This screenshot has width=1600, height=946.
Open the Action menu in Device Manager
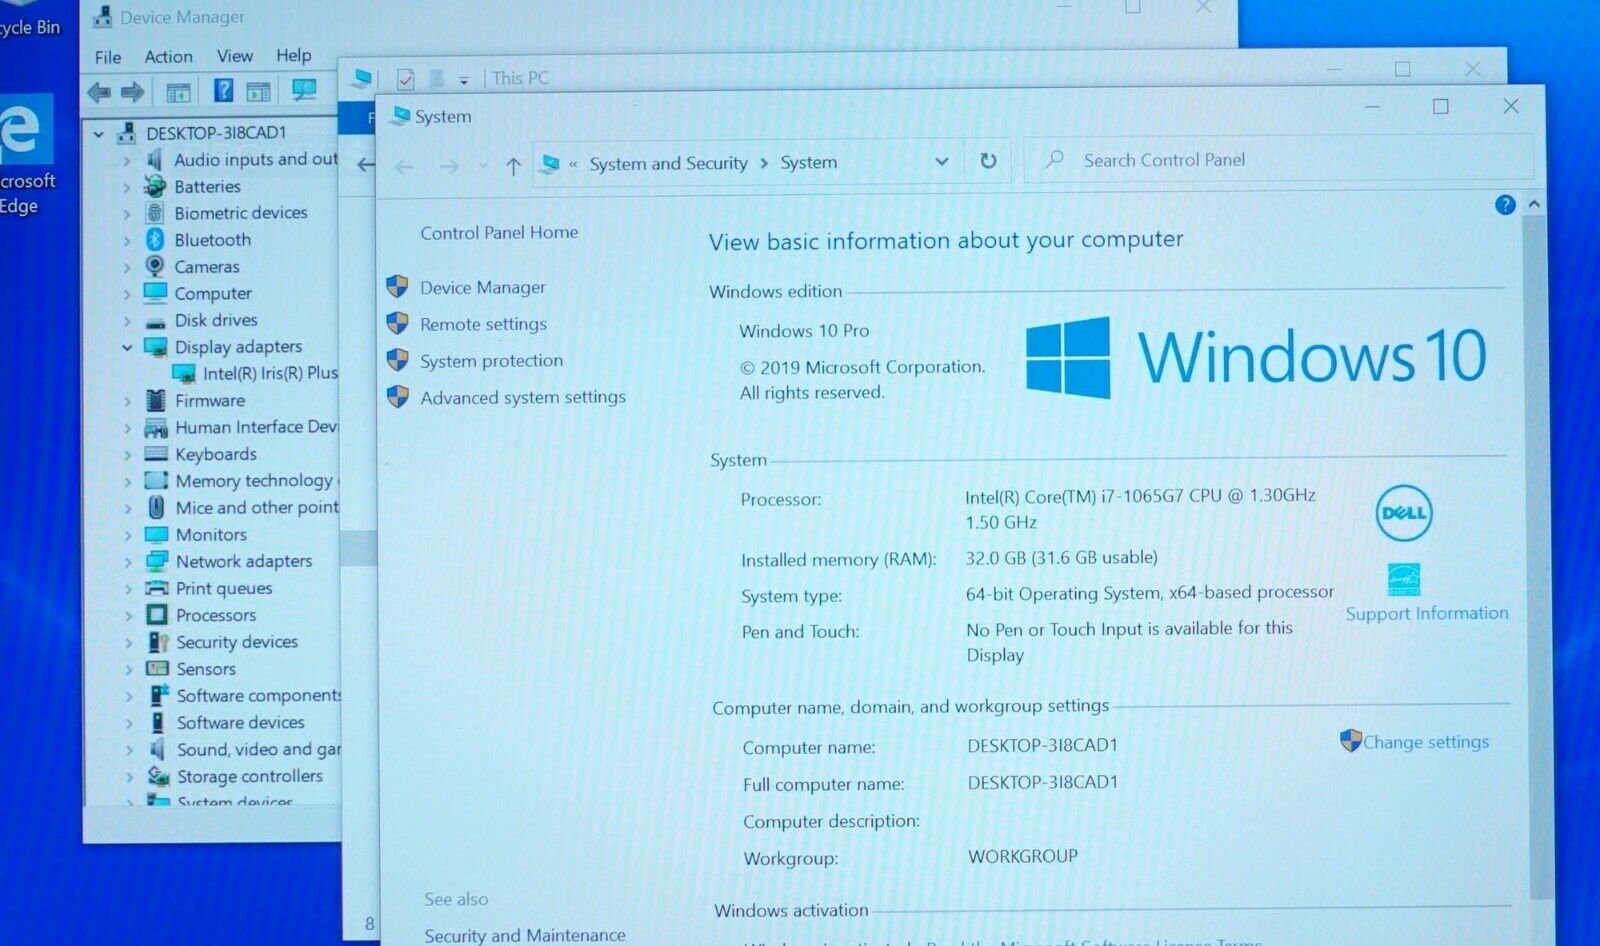pyautogui.click(x=168, y=57)
